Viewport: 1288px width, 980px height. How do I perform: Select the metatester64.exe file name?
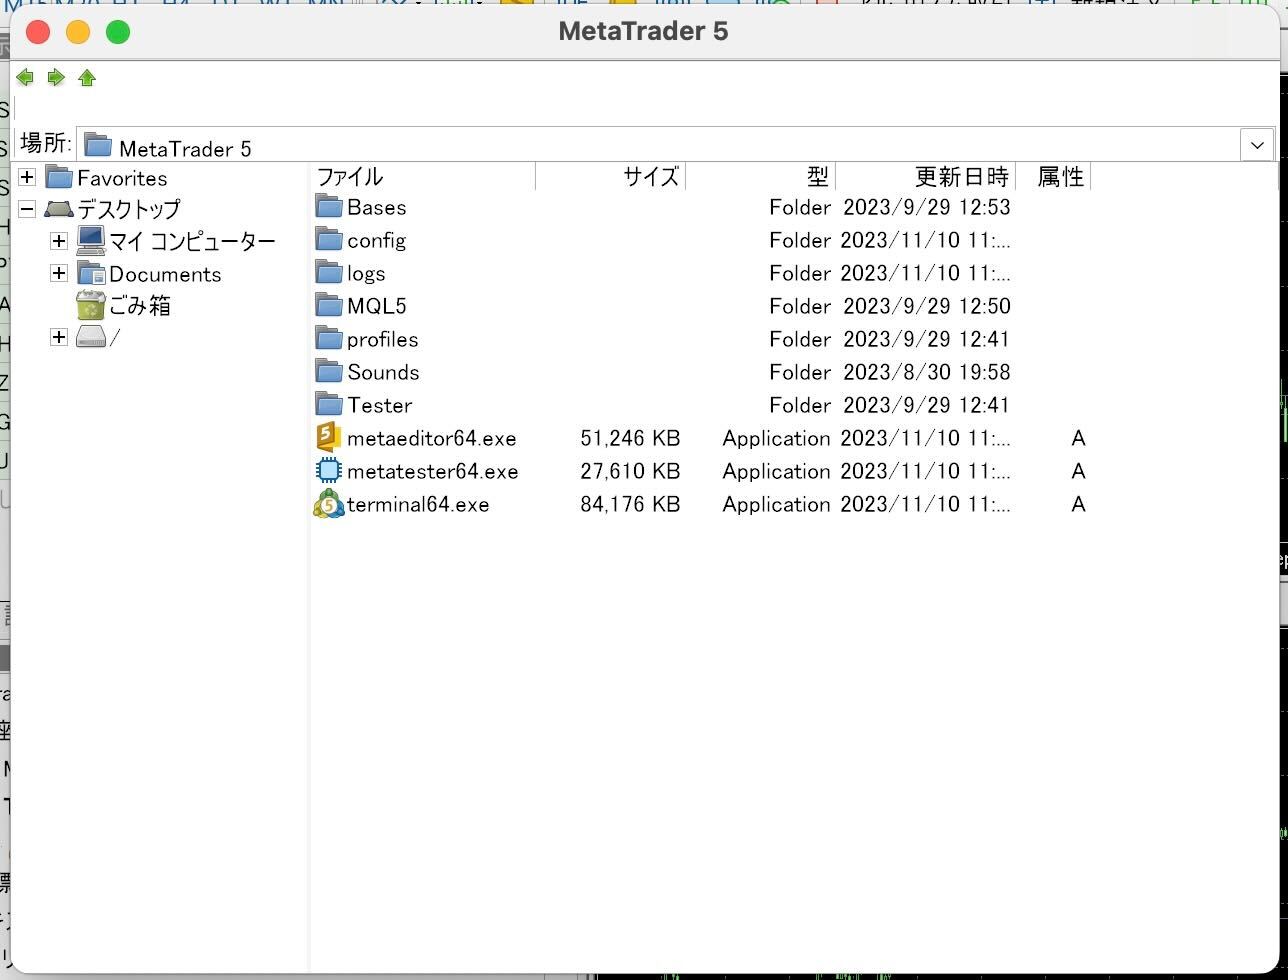click(433, 471)
